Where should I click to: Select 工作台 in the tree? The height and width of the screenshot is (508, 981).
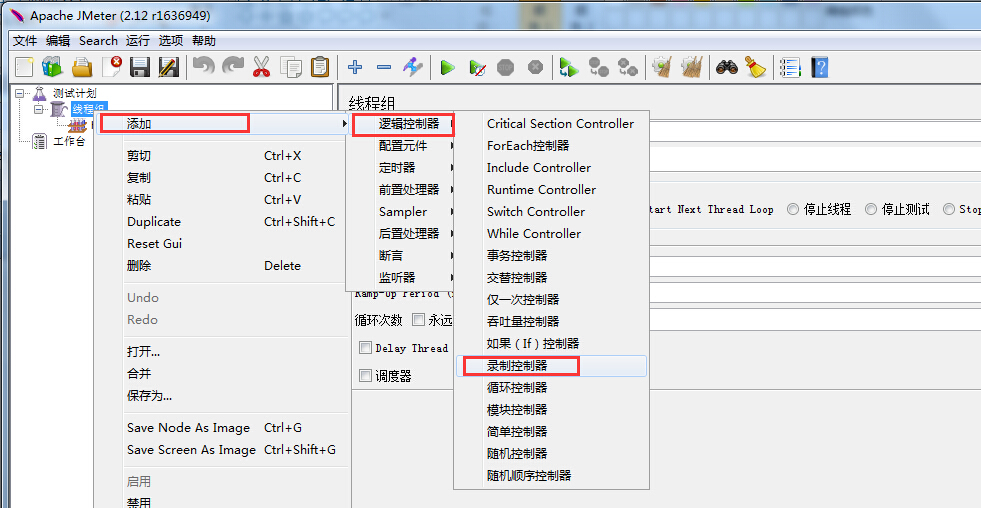click(69, 142)
